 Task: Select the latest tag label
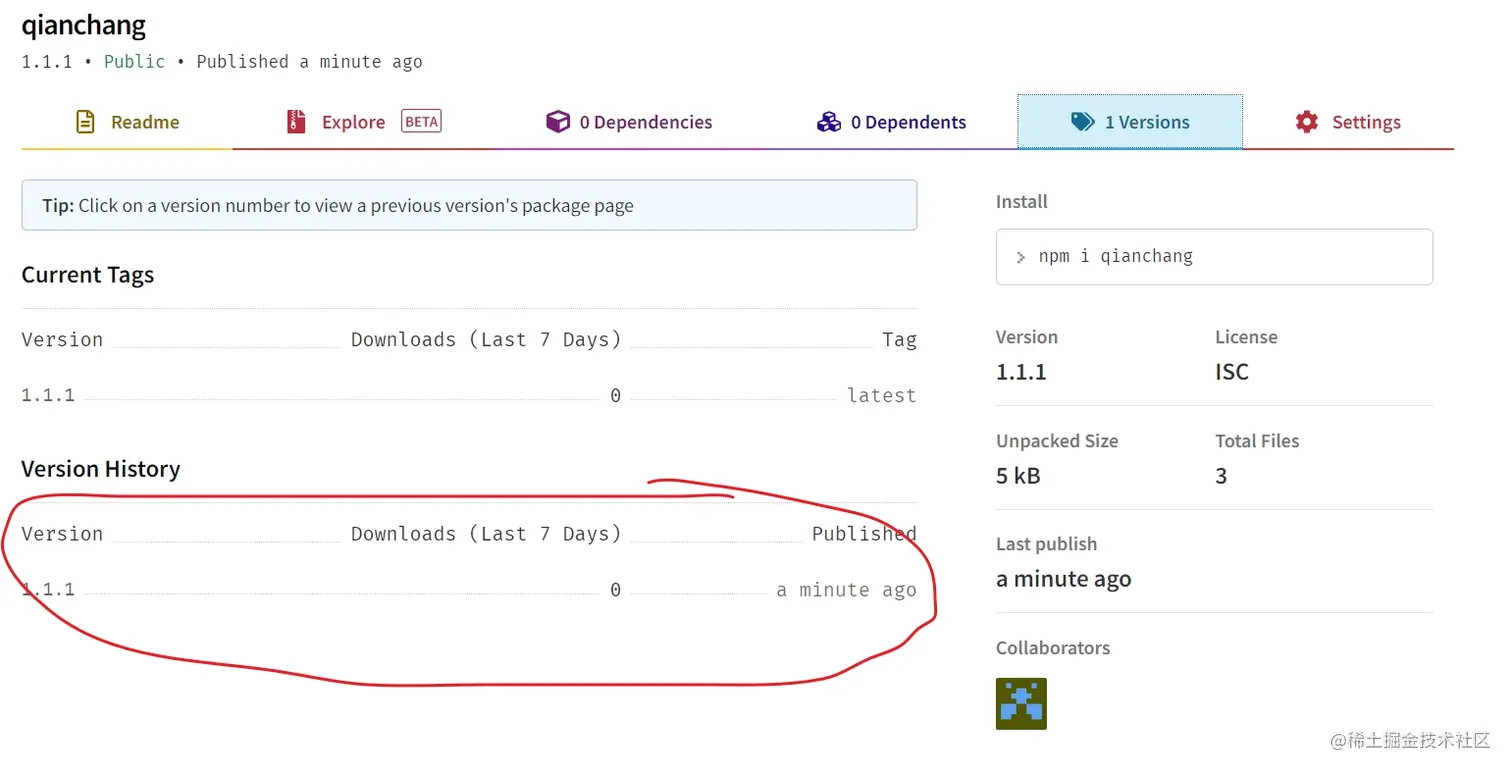[x=881, y=394]
